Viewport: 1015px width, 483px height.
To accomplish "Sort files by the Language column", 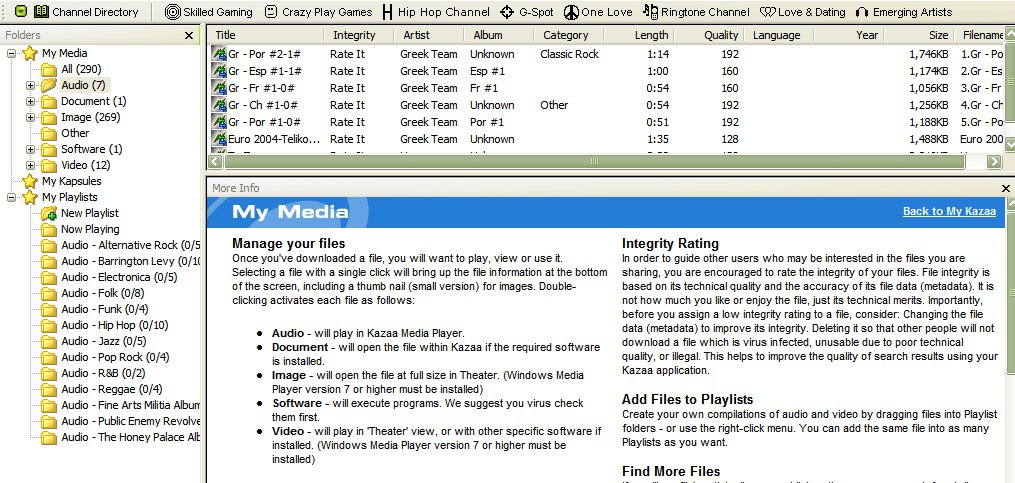I will (778, 35).
